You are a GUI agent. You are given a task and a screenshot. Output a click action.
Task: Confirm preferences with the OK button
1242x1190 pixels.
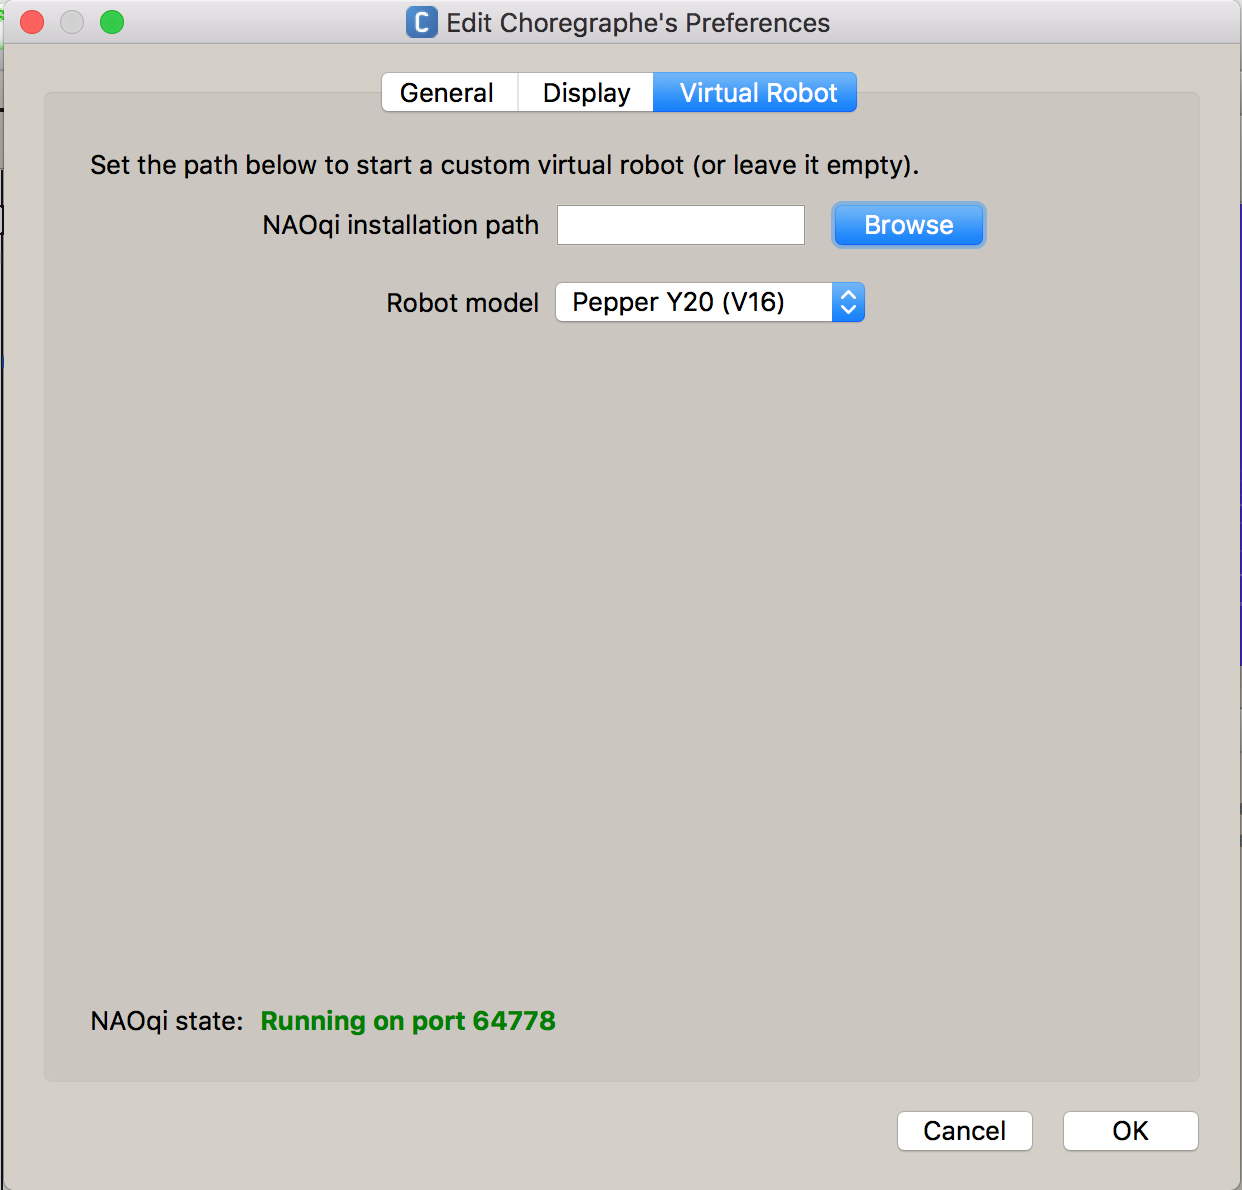tap(1130, 1131)
